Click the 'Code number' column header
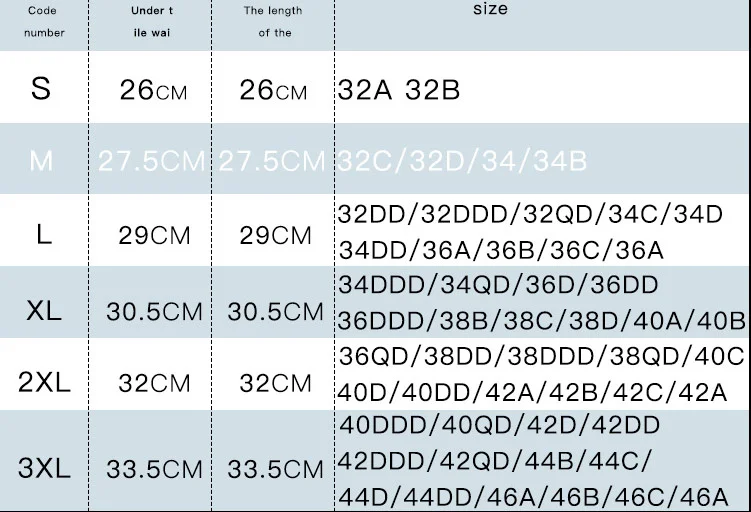The height and width of the screenshot is (512, 751). click(44, 22)
